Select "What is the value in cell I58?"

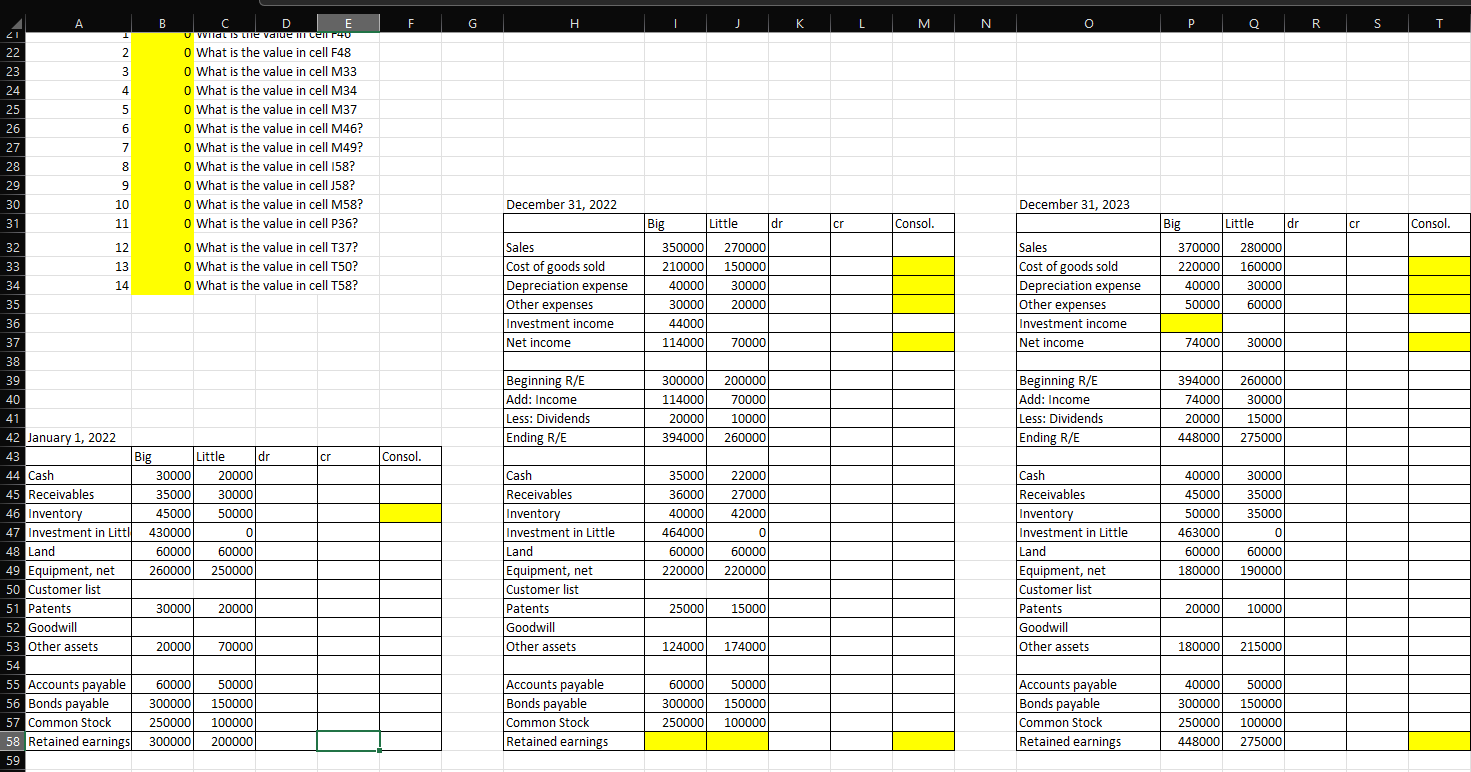[276, 166]
